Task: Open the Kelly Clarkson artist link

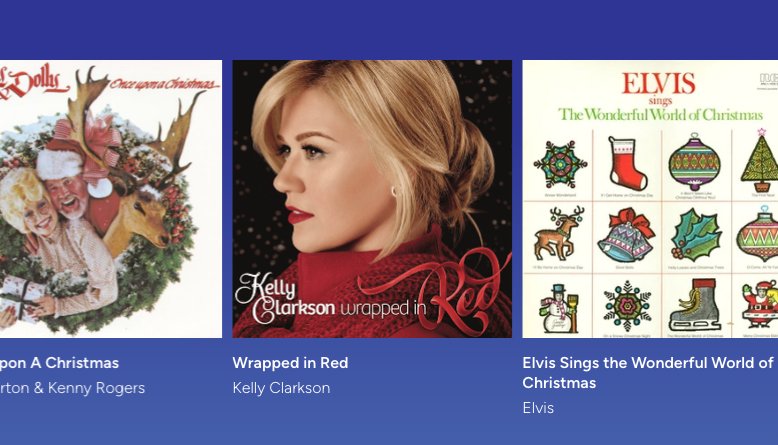Action: 281,387
